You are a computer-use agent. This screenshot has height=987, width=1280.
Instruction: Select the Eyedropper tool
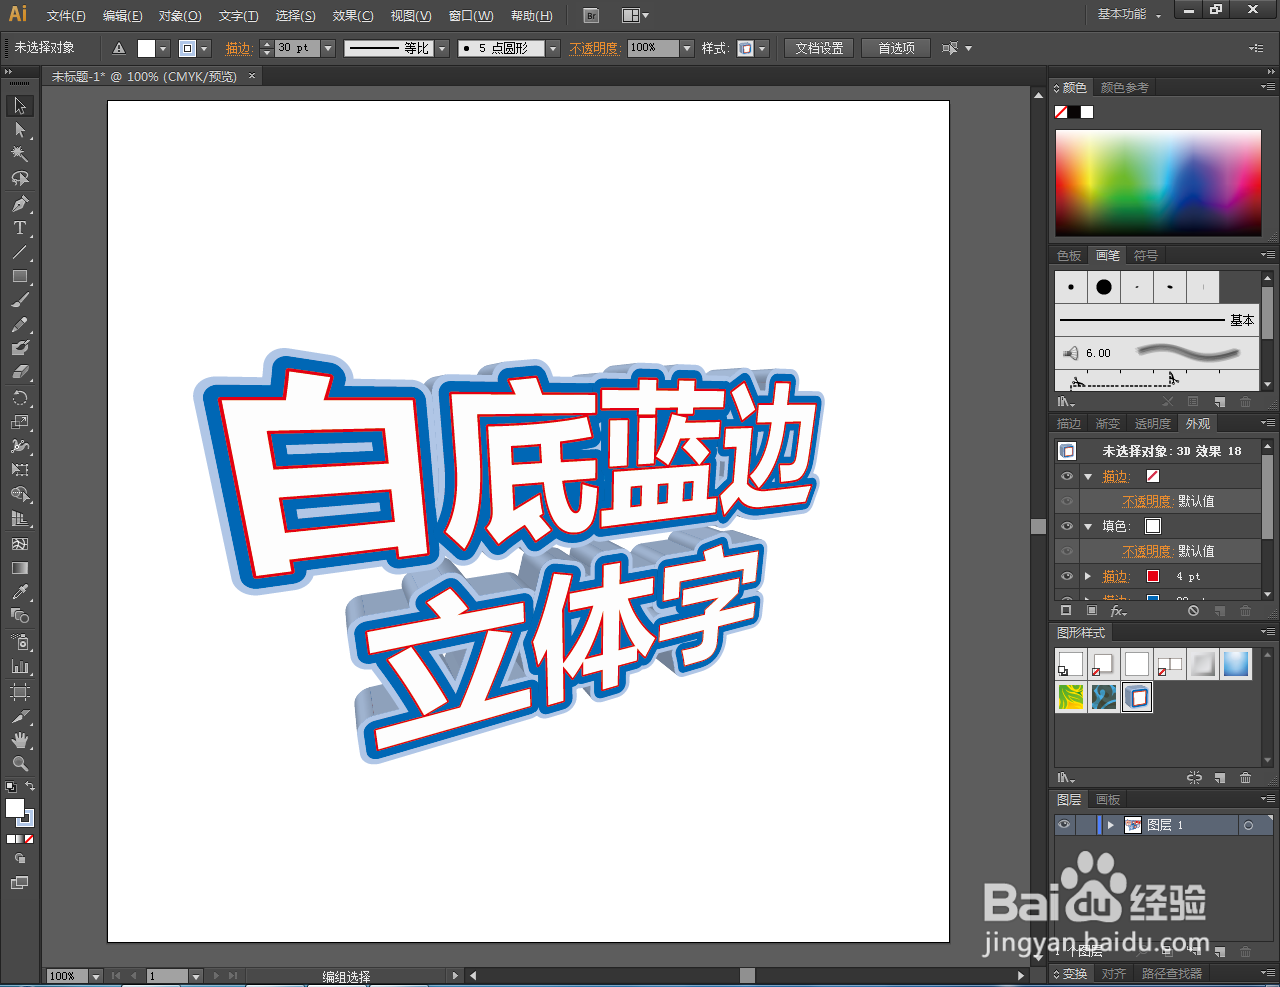(18, 593)
